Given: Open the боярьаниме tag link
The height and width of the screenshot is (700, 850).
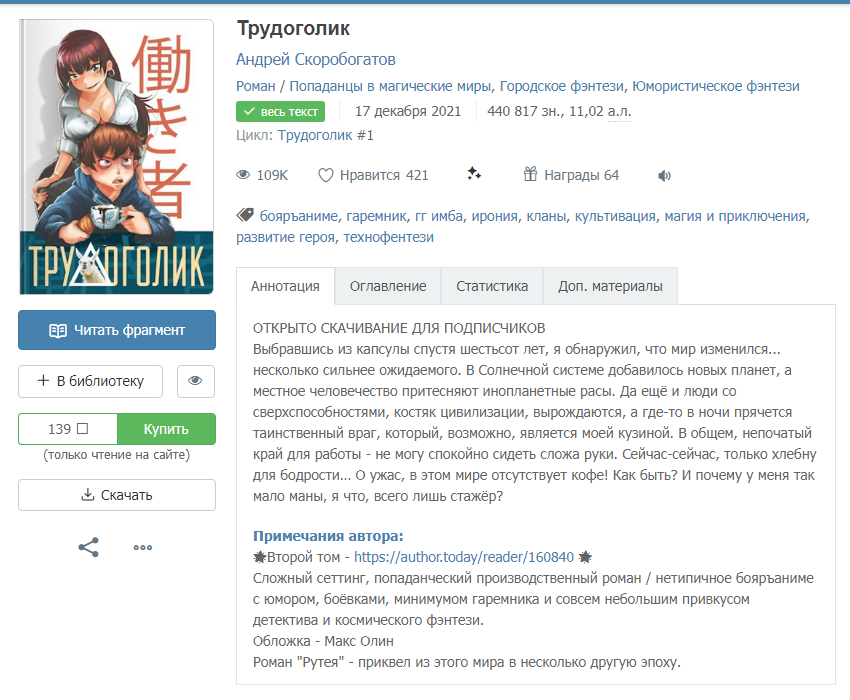Looking at the screenshot, I should tap(297, 216).
